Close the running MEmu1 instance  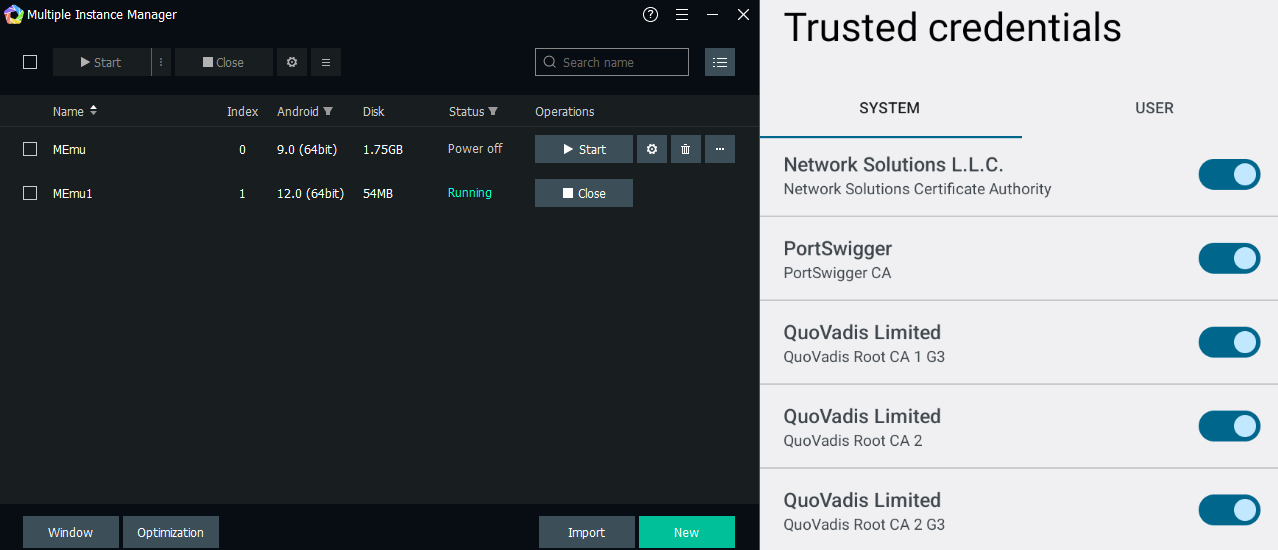[584, 193]
